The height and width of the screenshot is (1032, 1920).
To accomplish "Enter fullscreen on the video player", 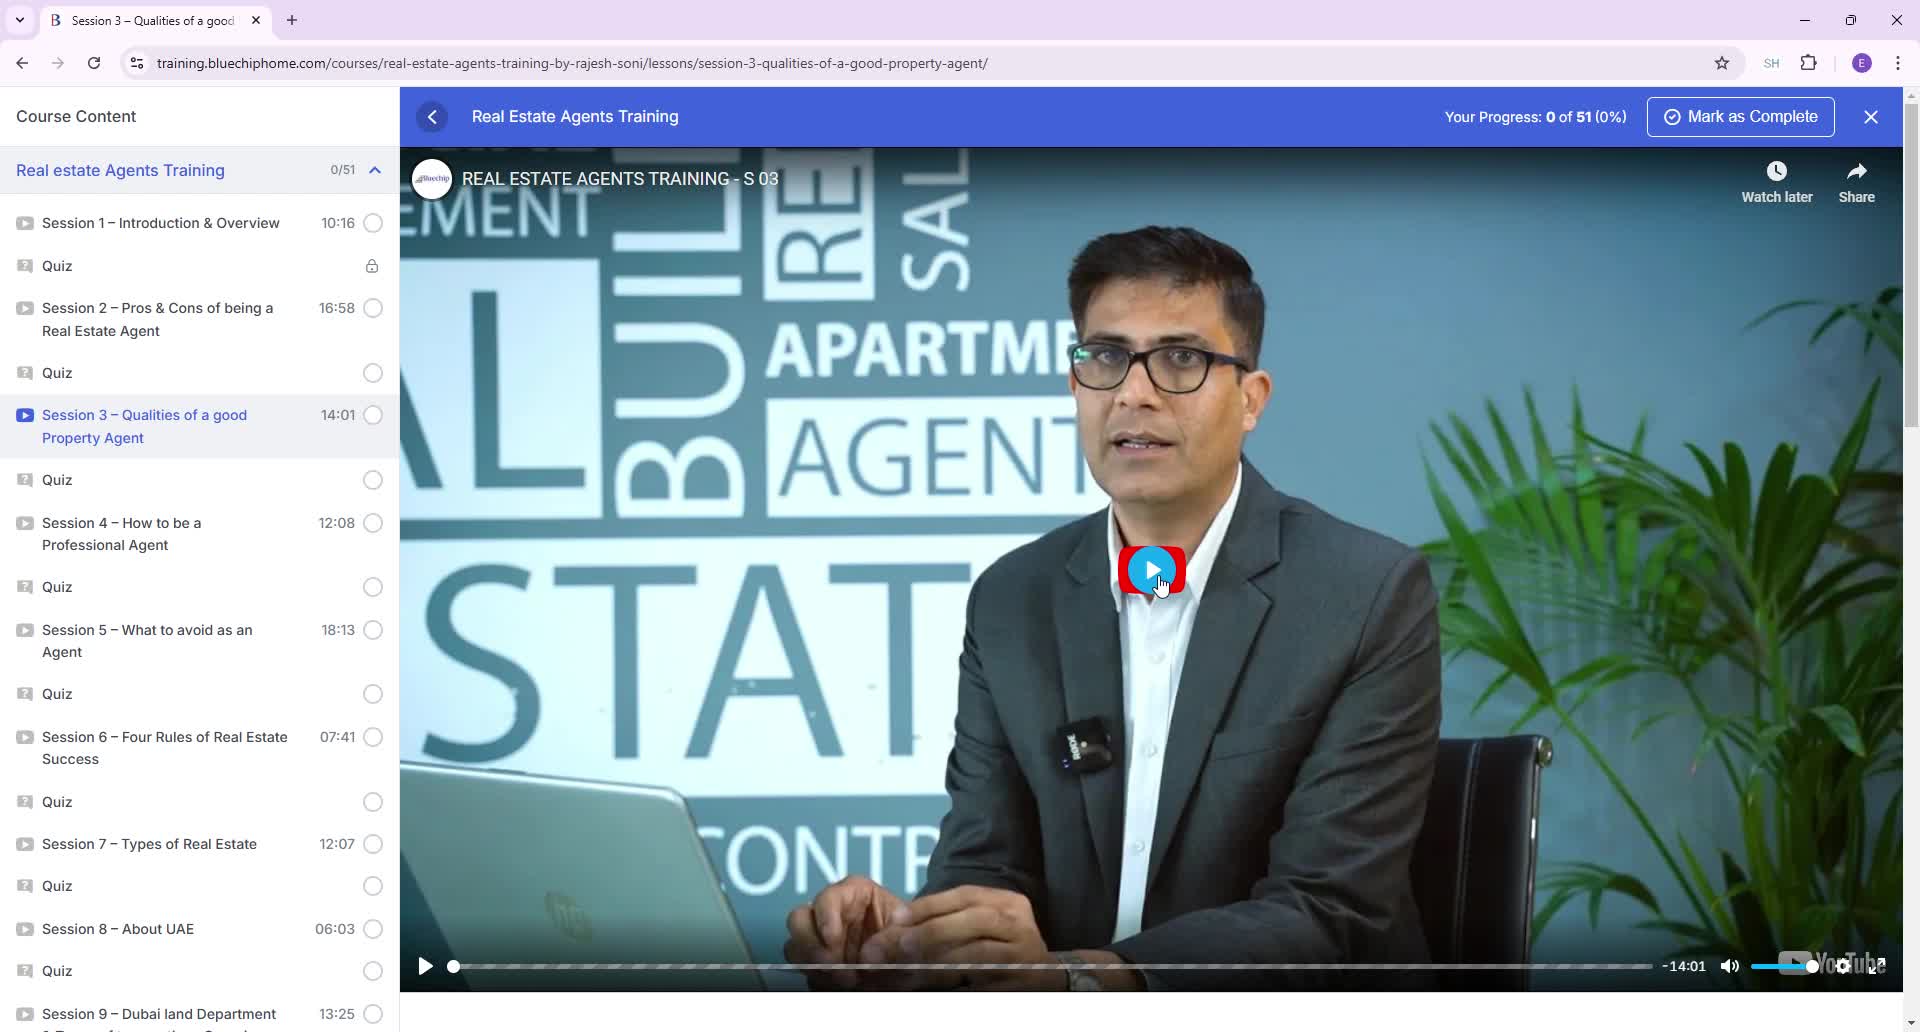I will tap(1877, 966).
